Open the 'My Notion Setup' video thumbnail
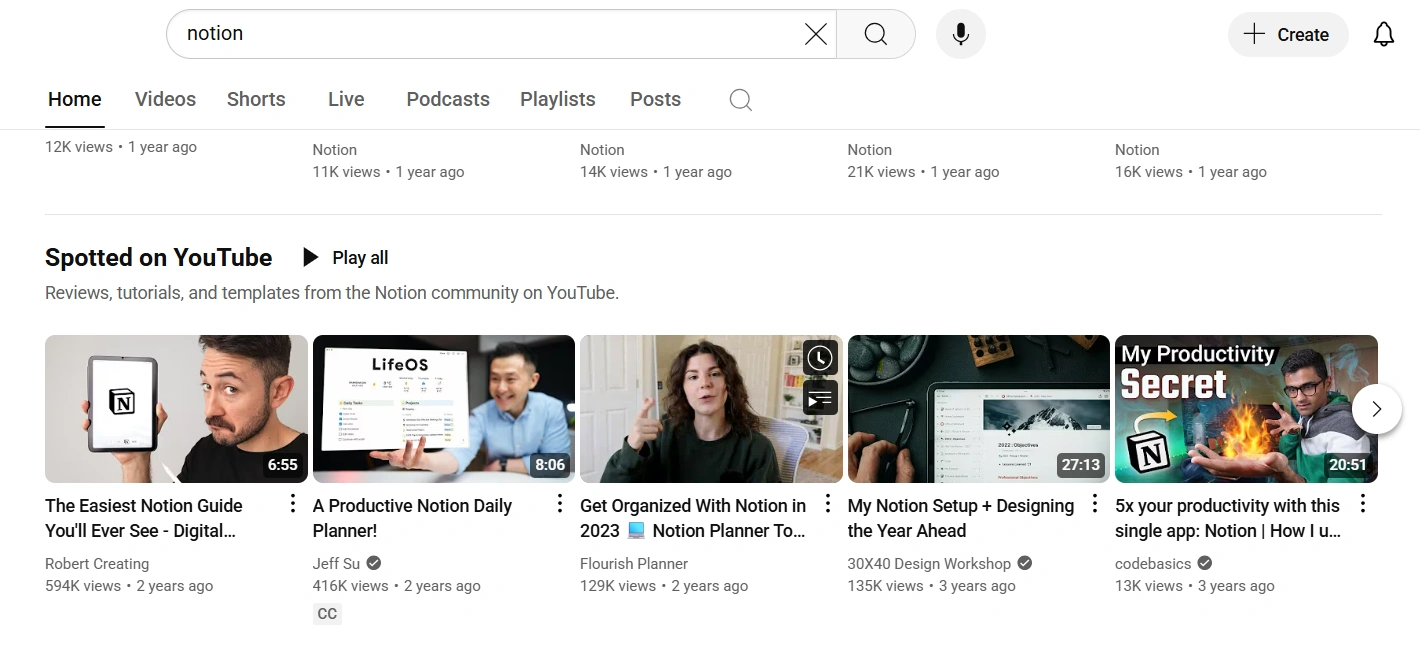 [x=977, y=408]
